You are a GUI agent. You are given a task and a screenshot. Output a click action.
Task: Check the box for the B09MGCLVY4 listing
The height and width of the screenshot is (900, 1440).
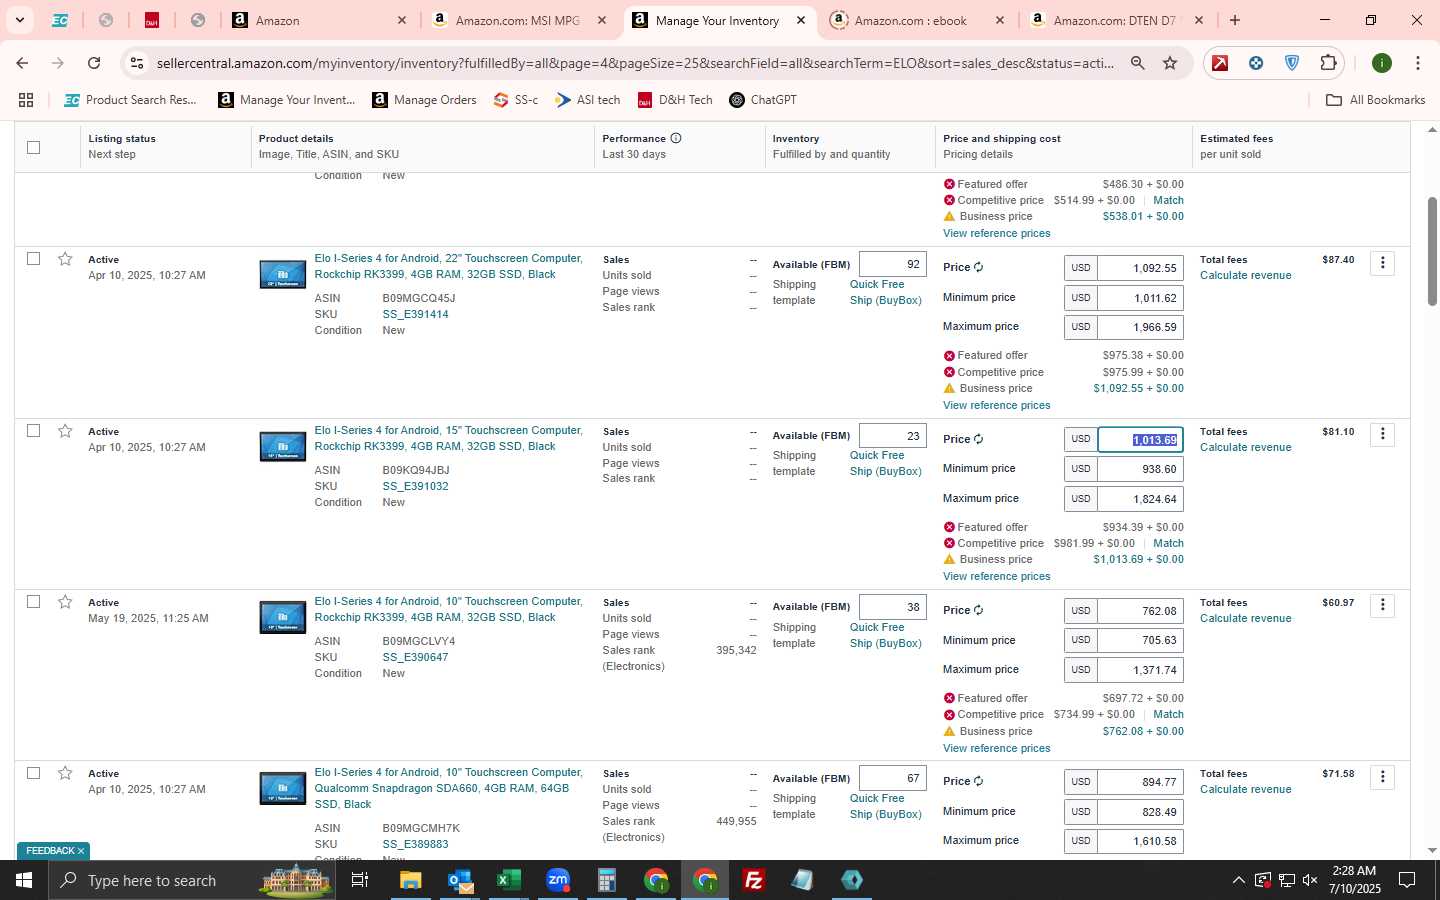[x=33, y=601]
